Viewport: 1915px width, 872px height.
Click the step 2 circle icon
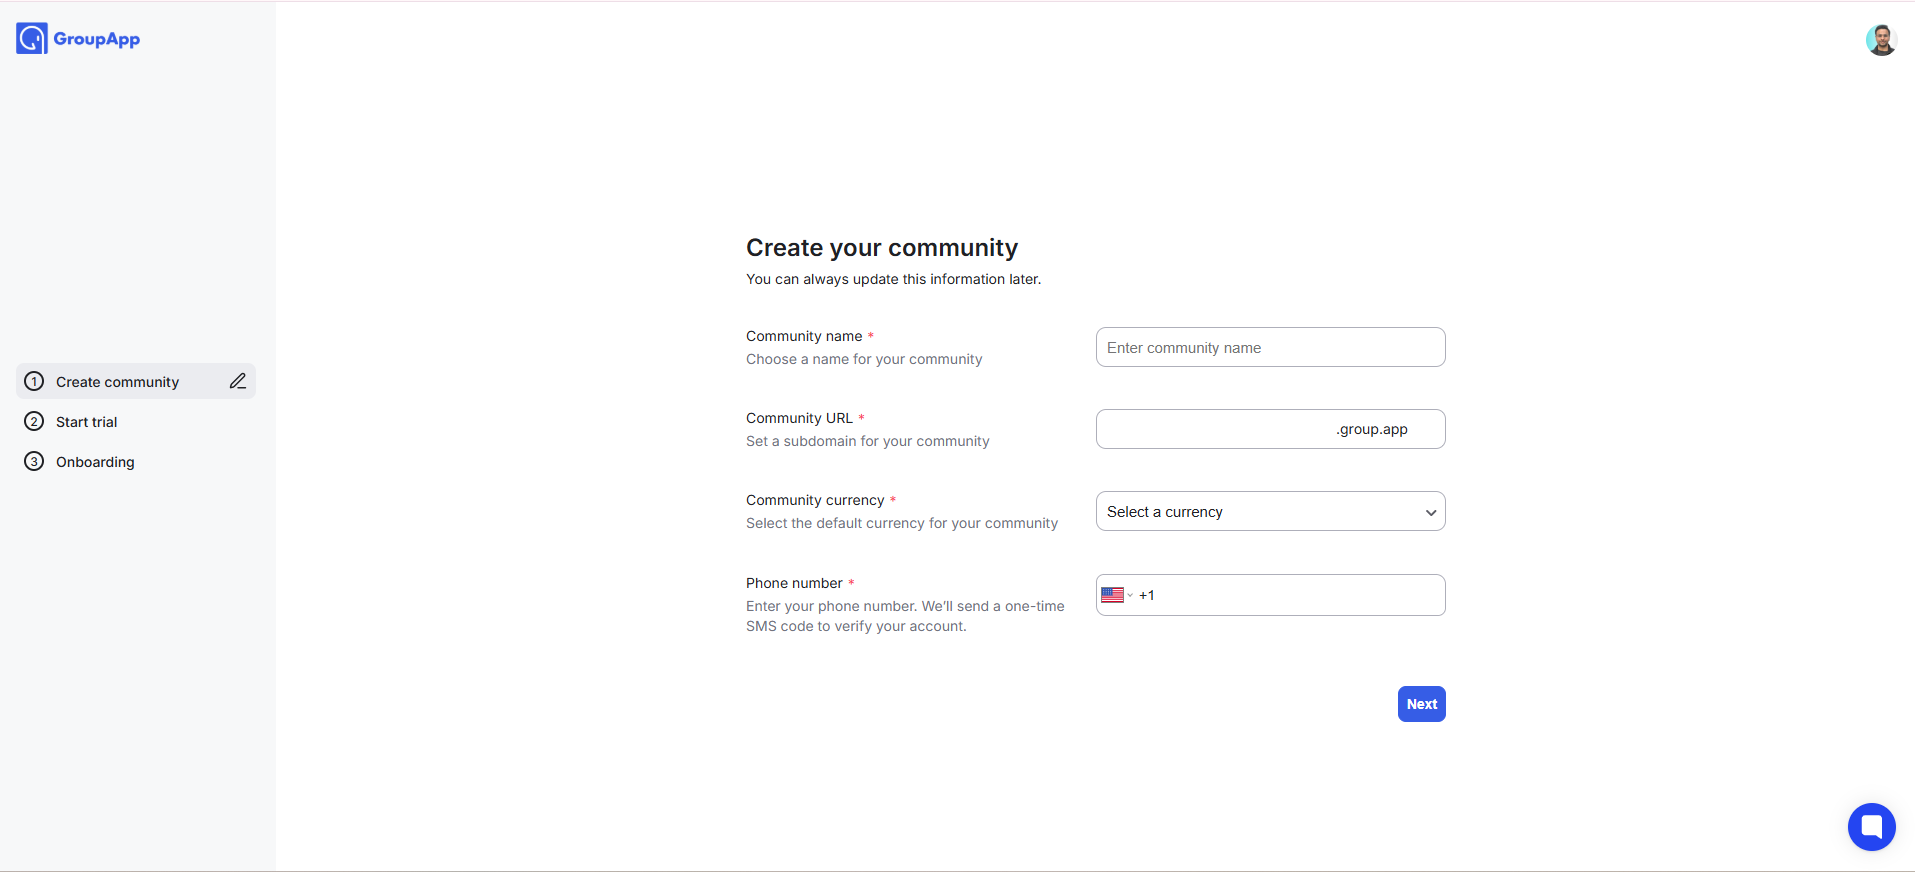[x=34, y=421]
